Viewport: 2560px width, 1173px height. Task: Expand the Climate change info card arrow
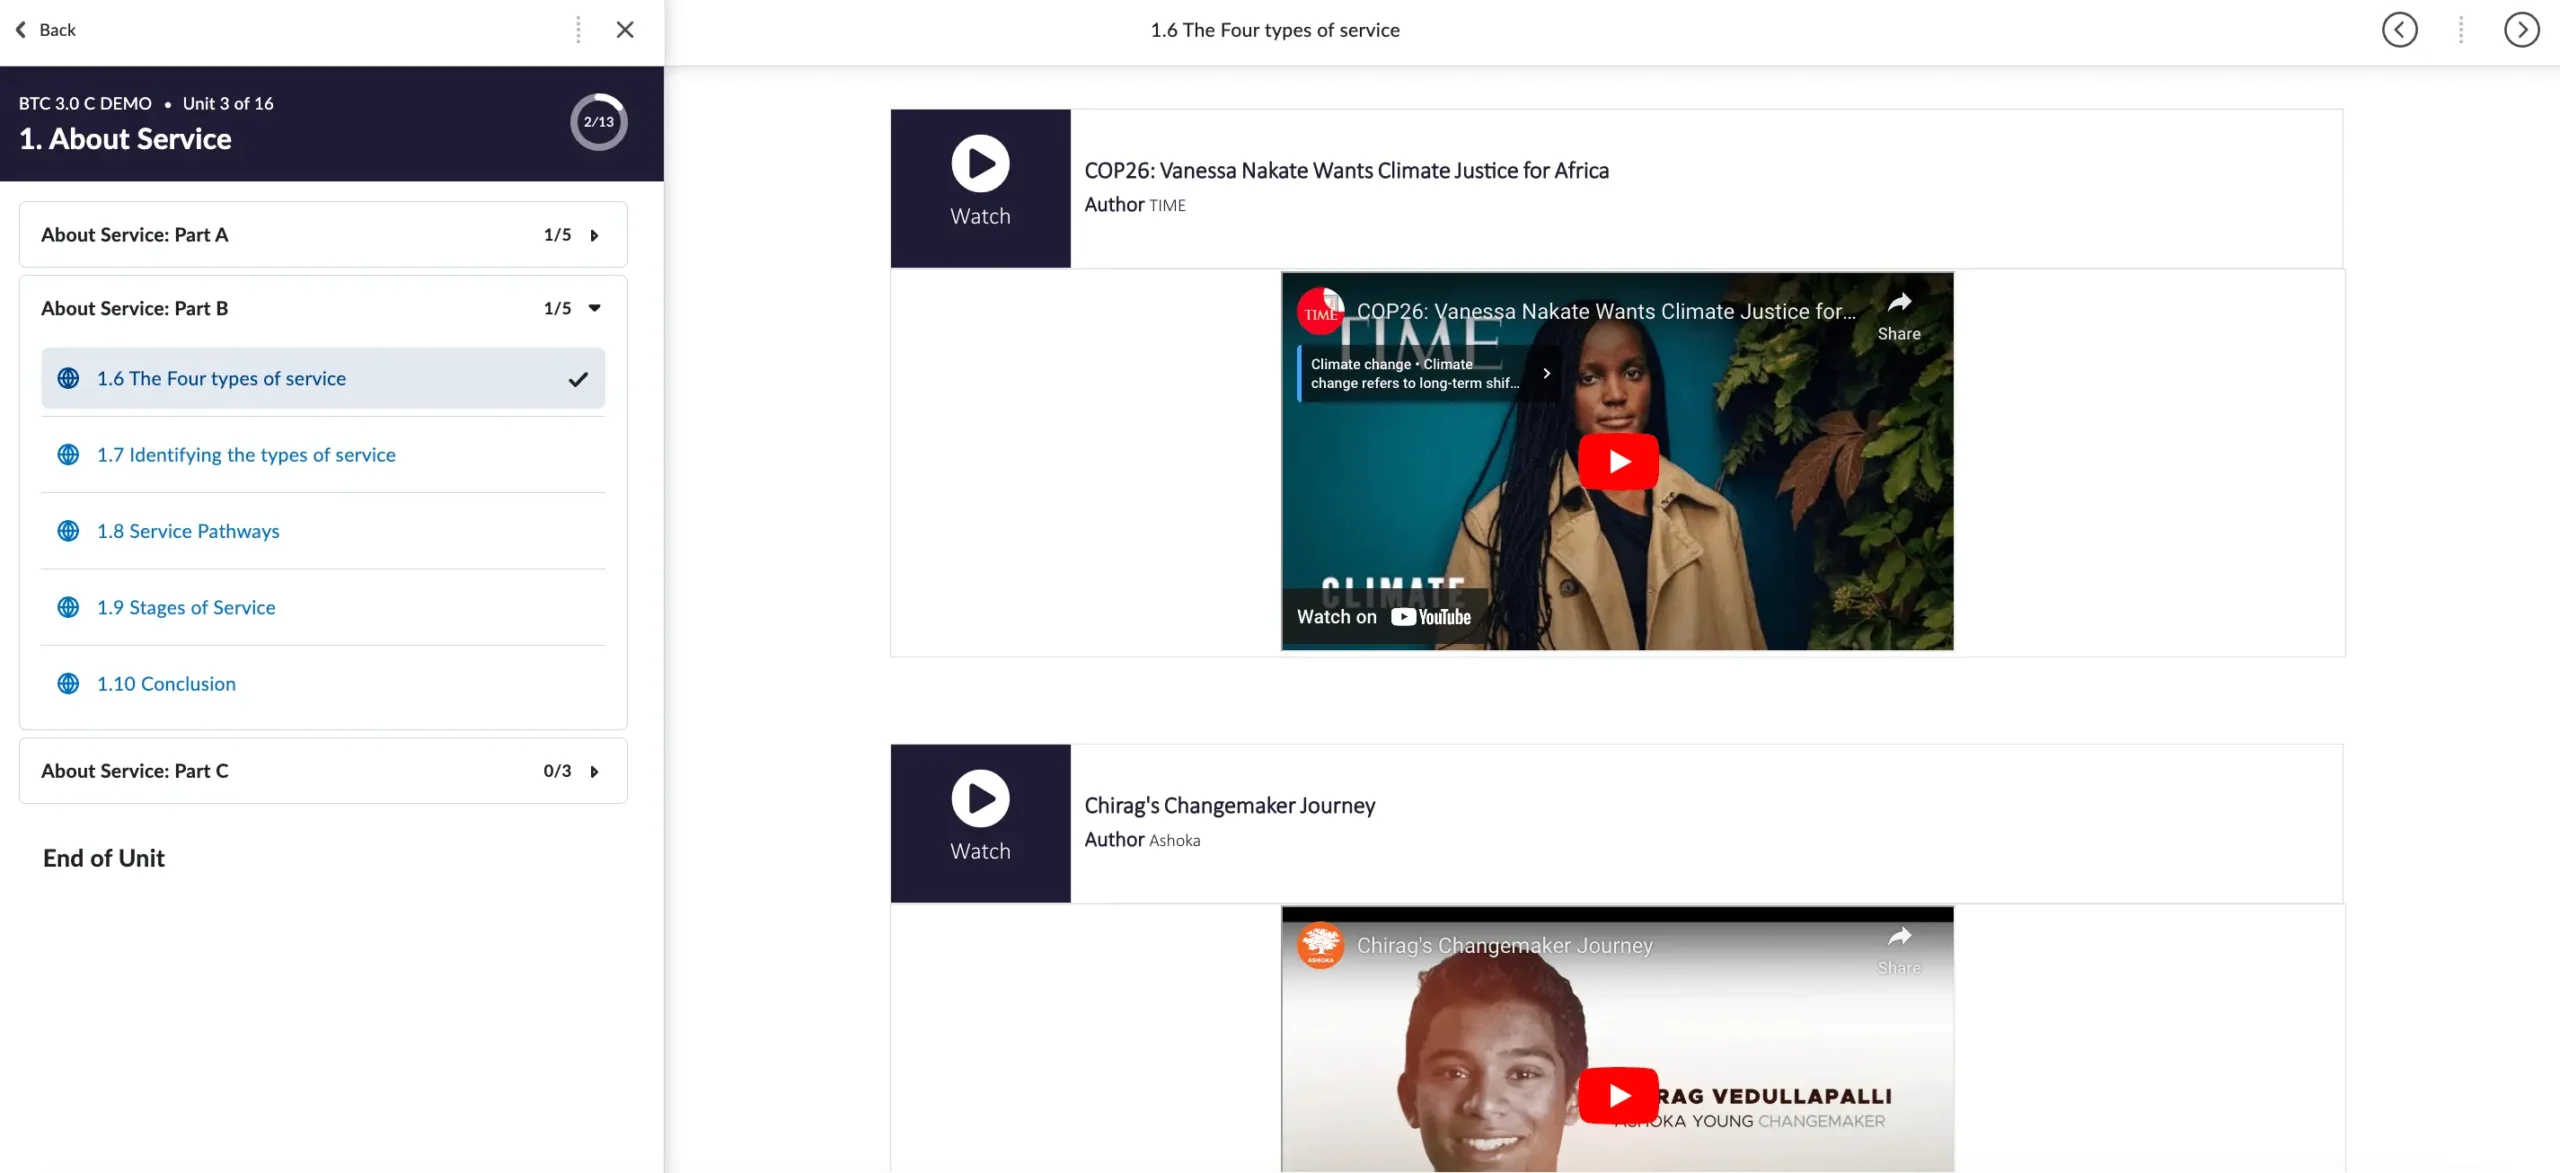[x=1546, y=373]
